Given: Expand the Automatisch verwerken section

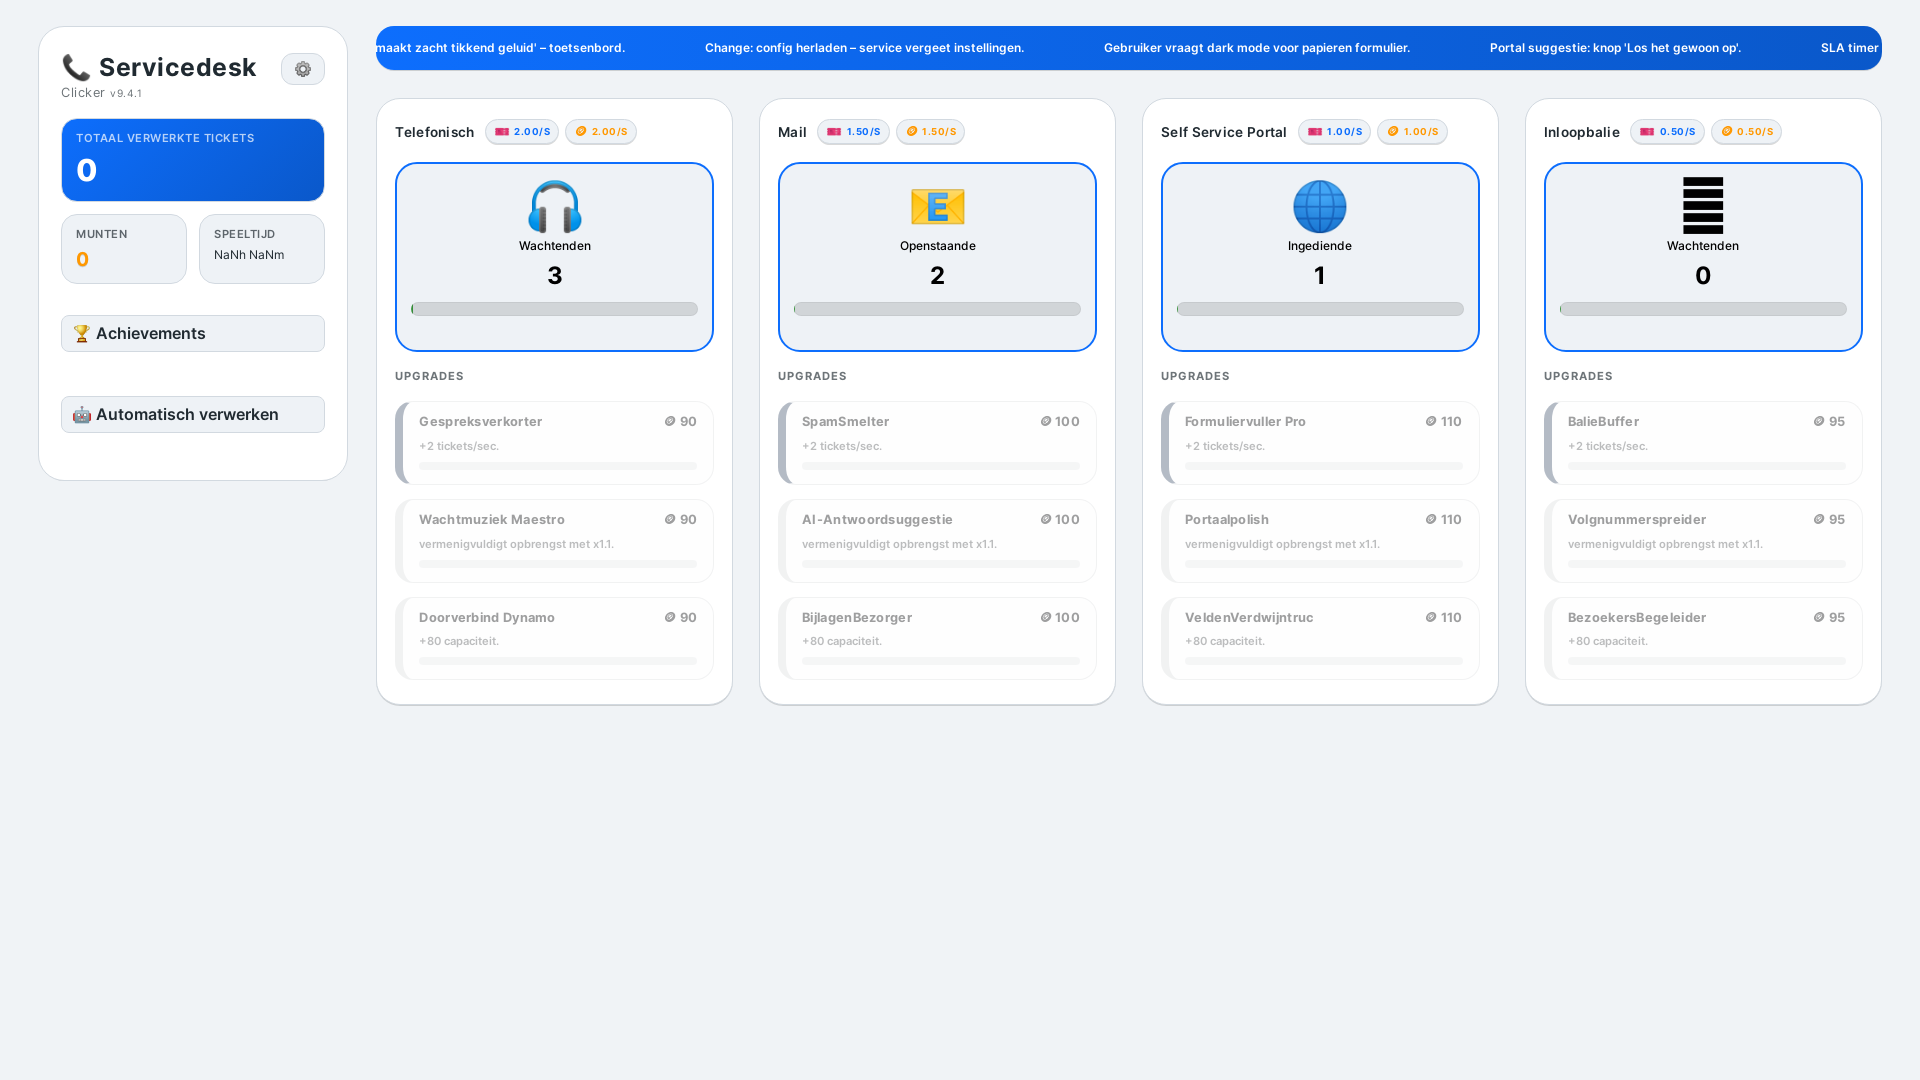Looking at the screenshot, I should (x=193, y=415).
